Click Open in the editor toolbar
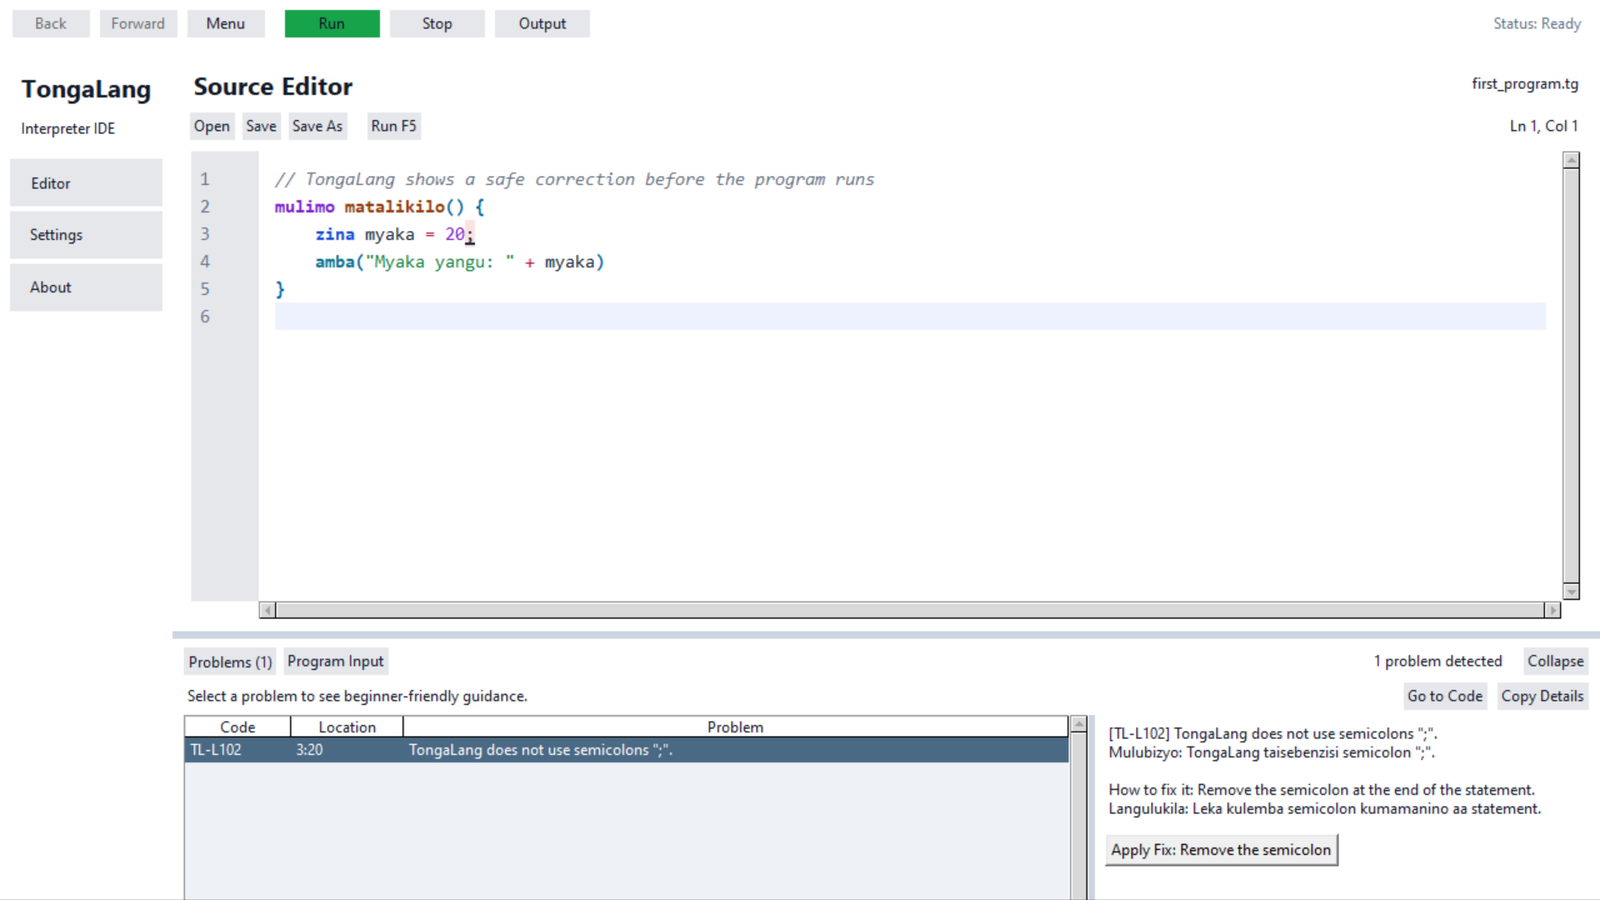 (212, 126)
